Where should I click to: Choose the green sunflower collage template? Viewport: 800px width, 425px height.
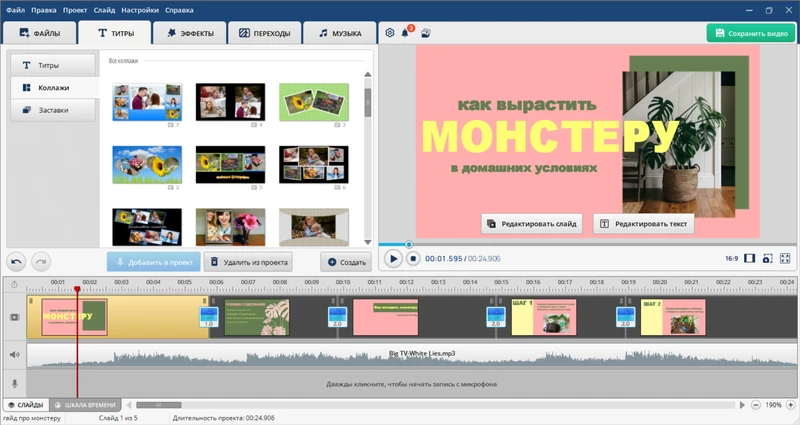tap(314, 102)
